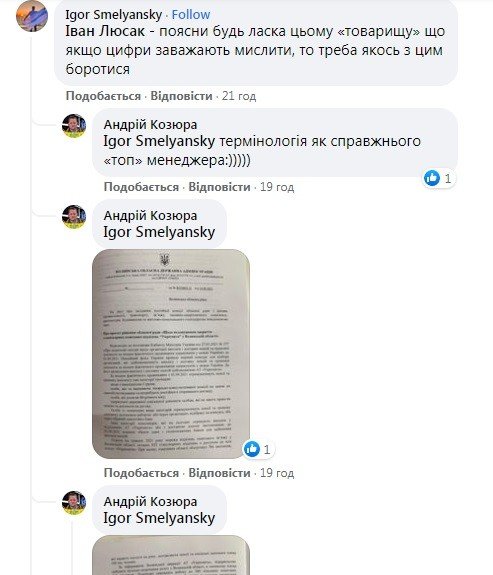The height and width of the screenshot is (575, 493).
Task: Open the partially visible second document image
Action: 171,555
